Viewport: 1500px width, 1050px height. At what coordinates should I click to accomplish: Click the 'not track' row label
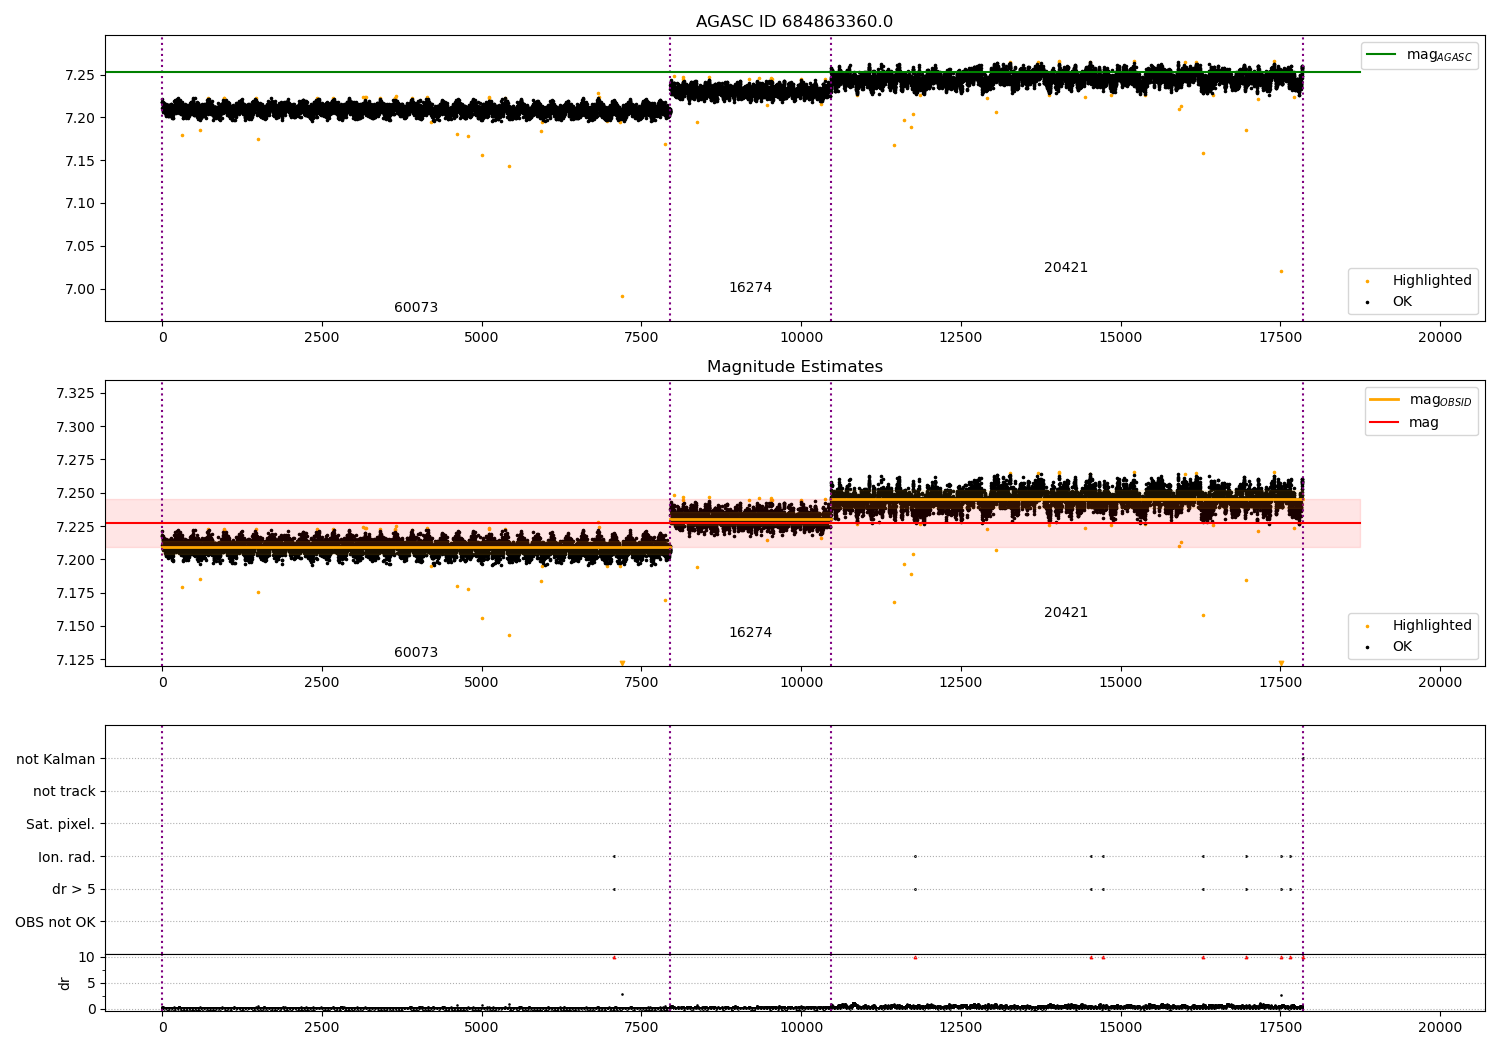point(64,792)
